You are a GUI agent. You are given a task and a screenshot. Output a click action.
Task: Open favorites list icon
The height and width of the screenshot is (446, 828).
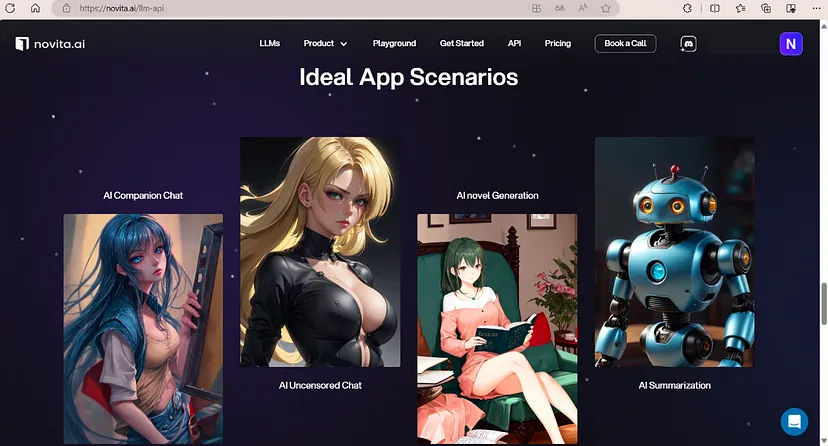click(x=740, y=8)
